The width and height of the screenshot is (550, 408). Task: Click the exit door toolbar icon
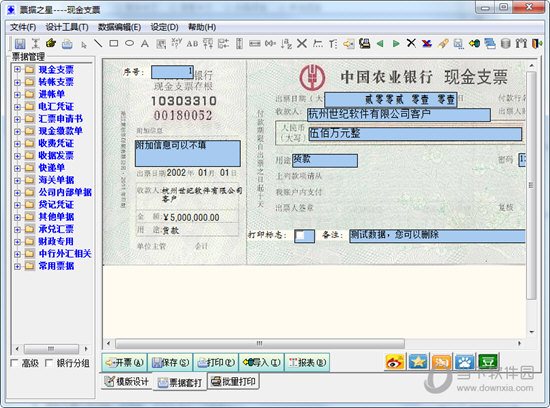537,44
